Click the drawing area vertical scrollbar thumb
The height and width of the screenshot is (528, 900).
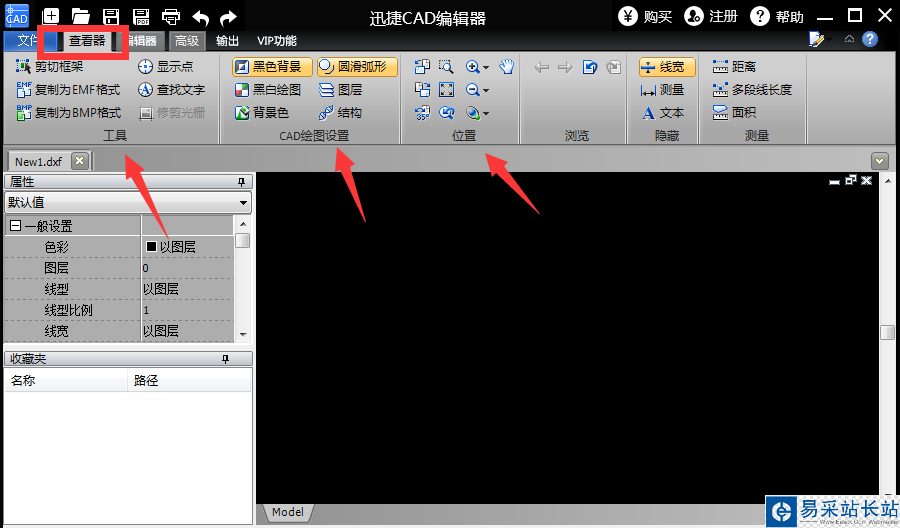[x=887, y=332]
